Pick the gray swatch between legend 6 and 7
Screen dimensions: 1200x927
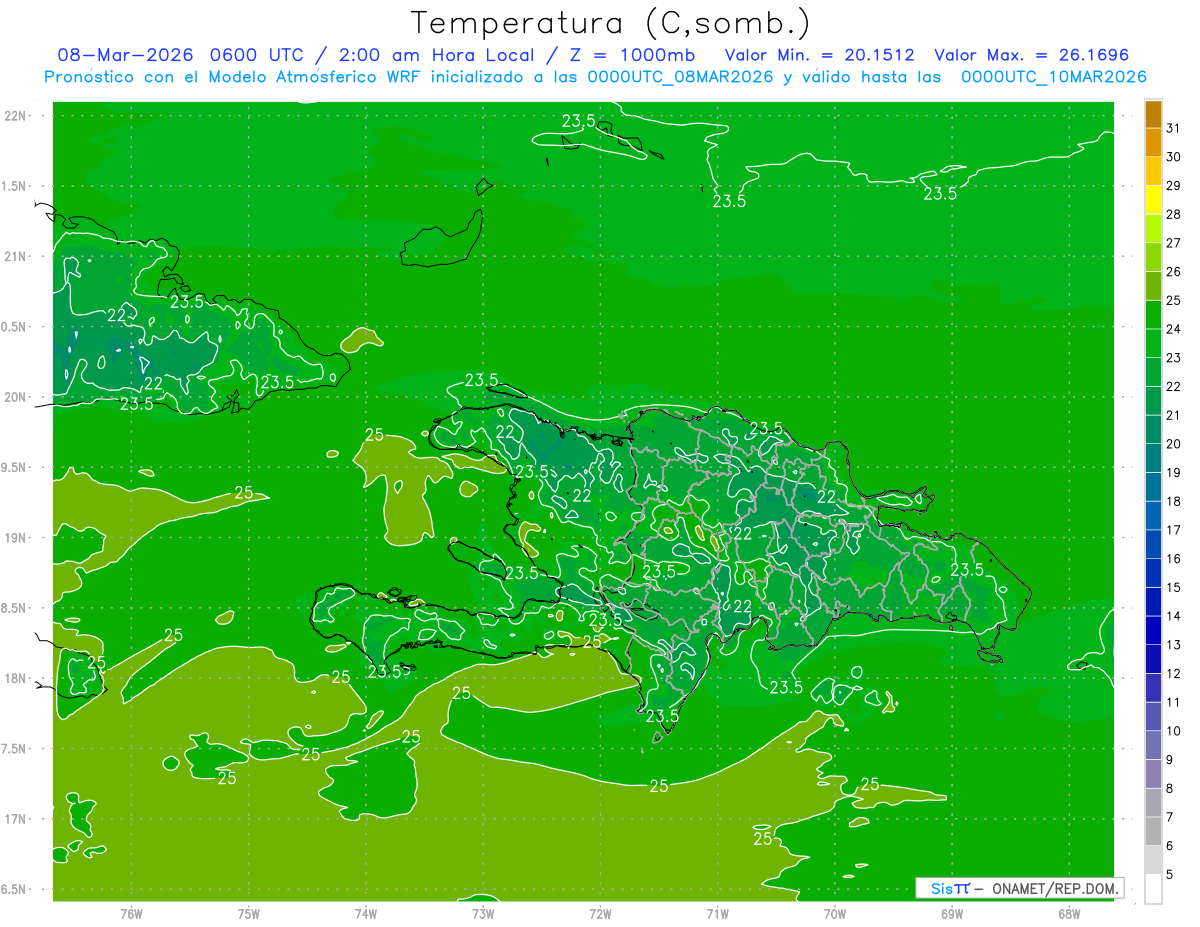point(1153,831)
